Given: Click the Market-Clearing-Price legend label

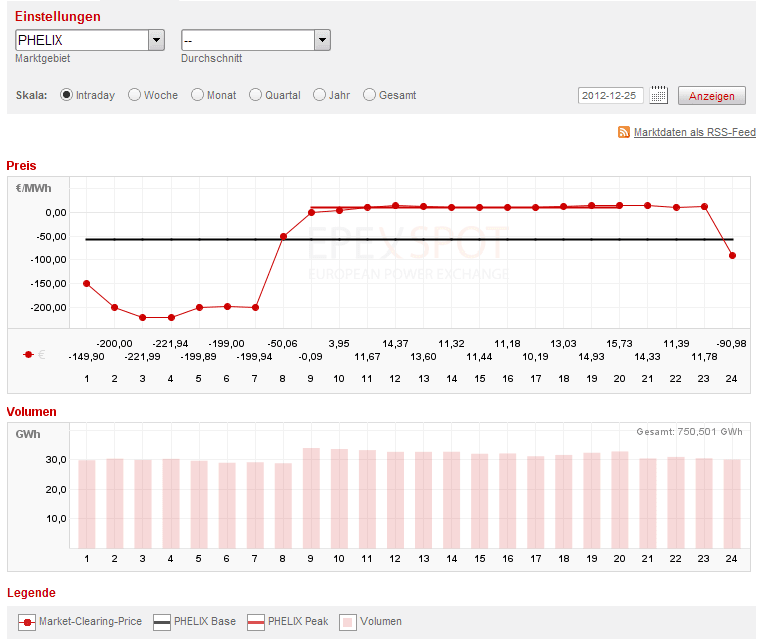Looking at the screenshot, I should click(90, 621).
